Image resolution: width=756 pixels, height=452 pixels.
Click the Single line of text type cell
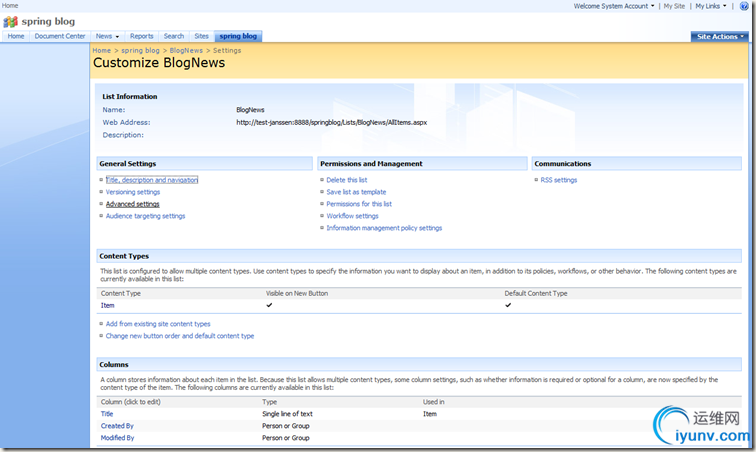[287, 414]
